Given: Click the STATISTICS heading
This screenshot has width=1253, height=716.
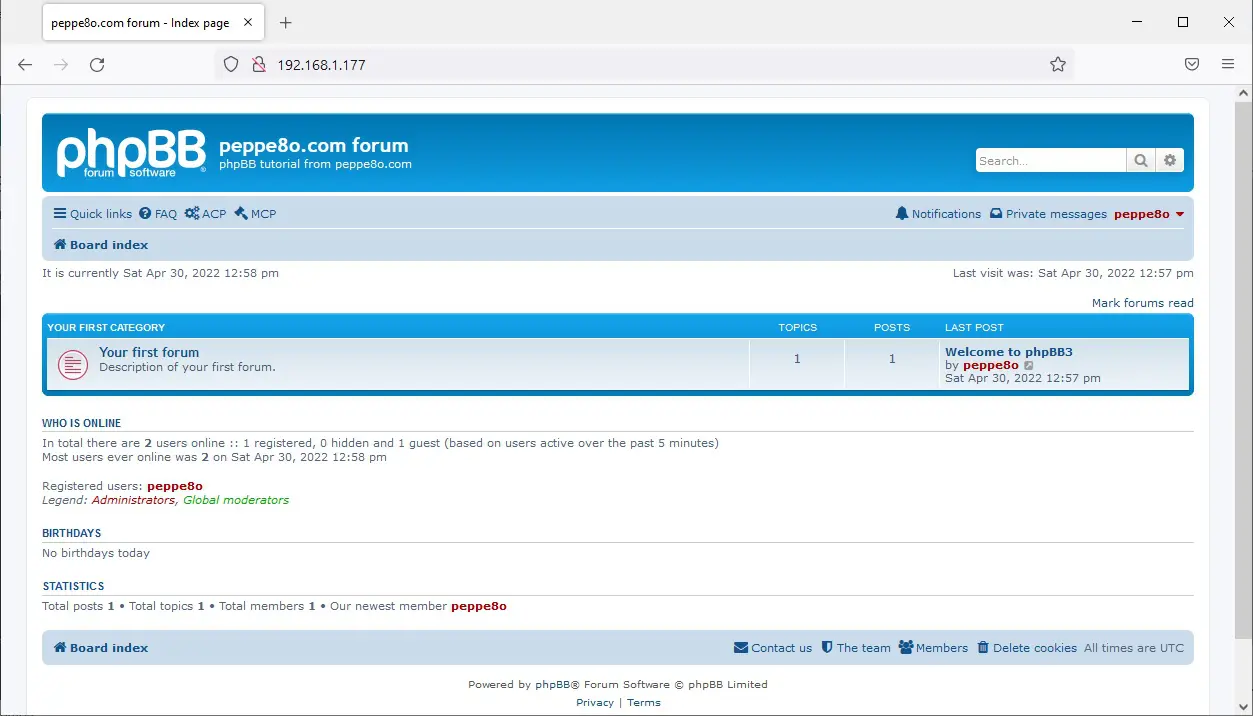Looking at the screenshot, I should point(74,586).
